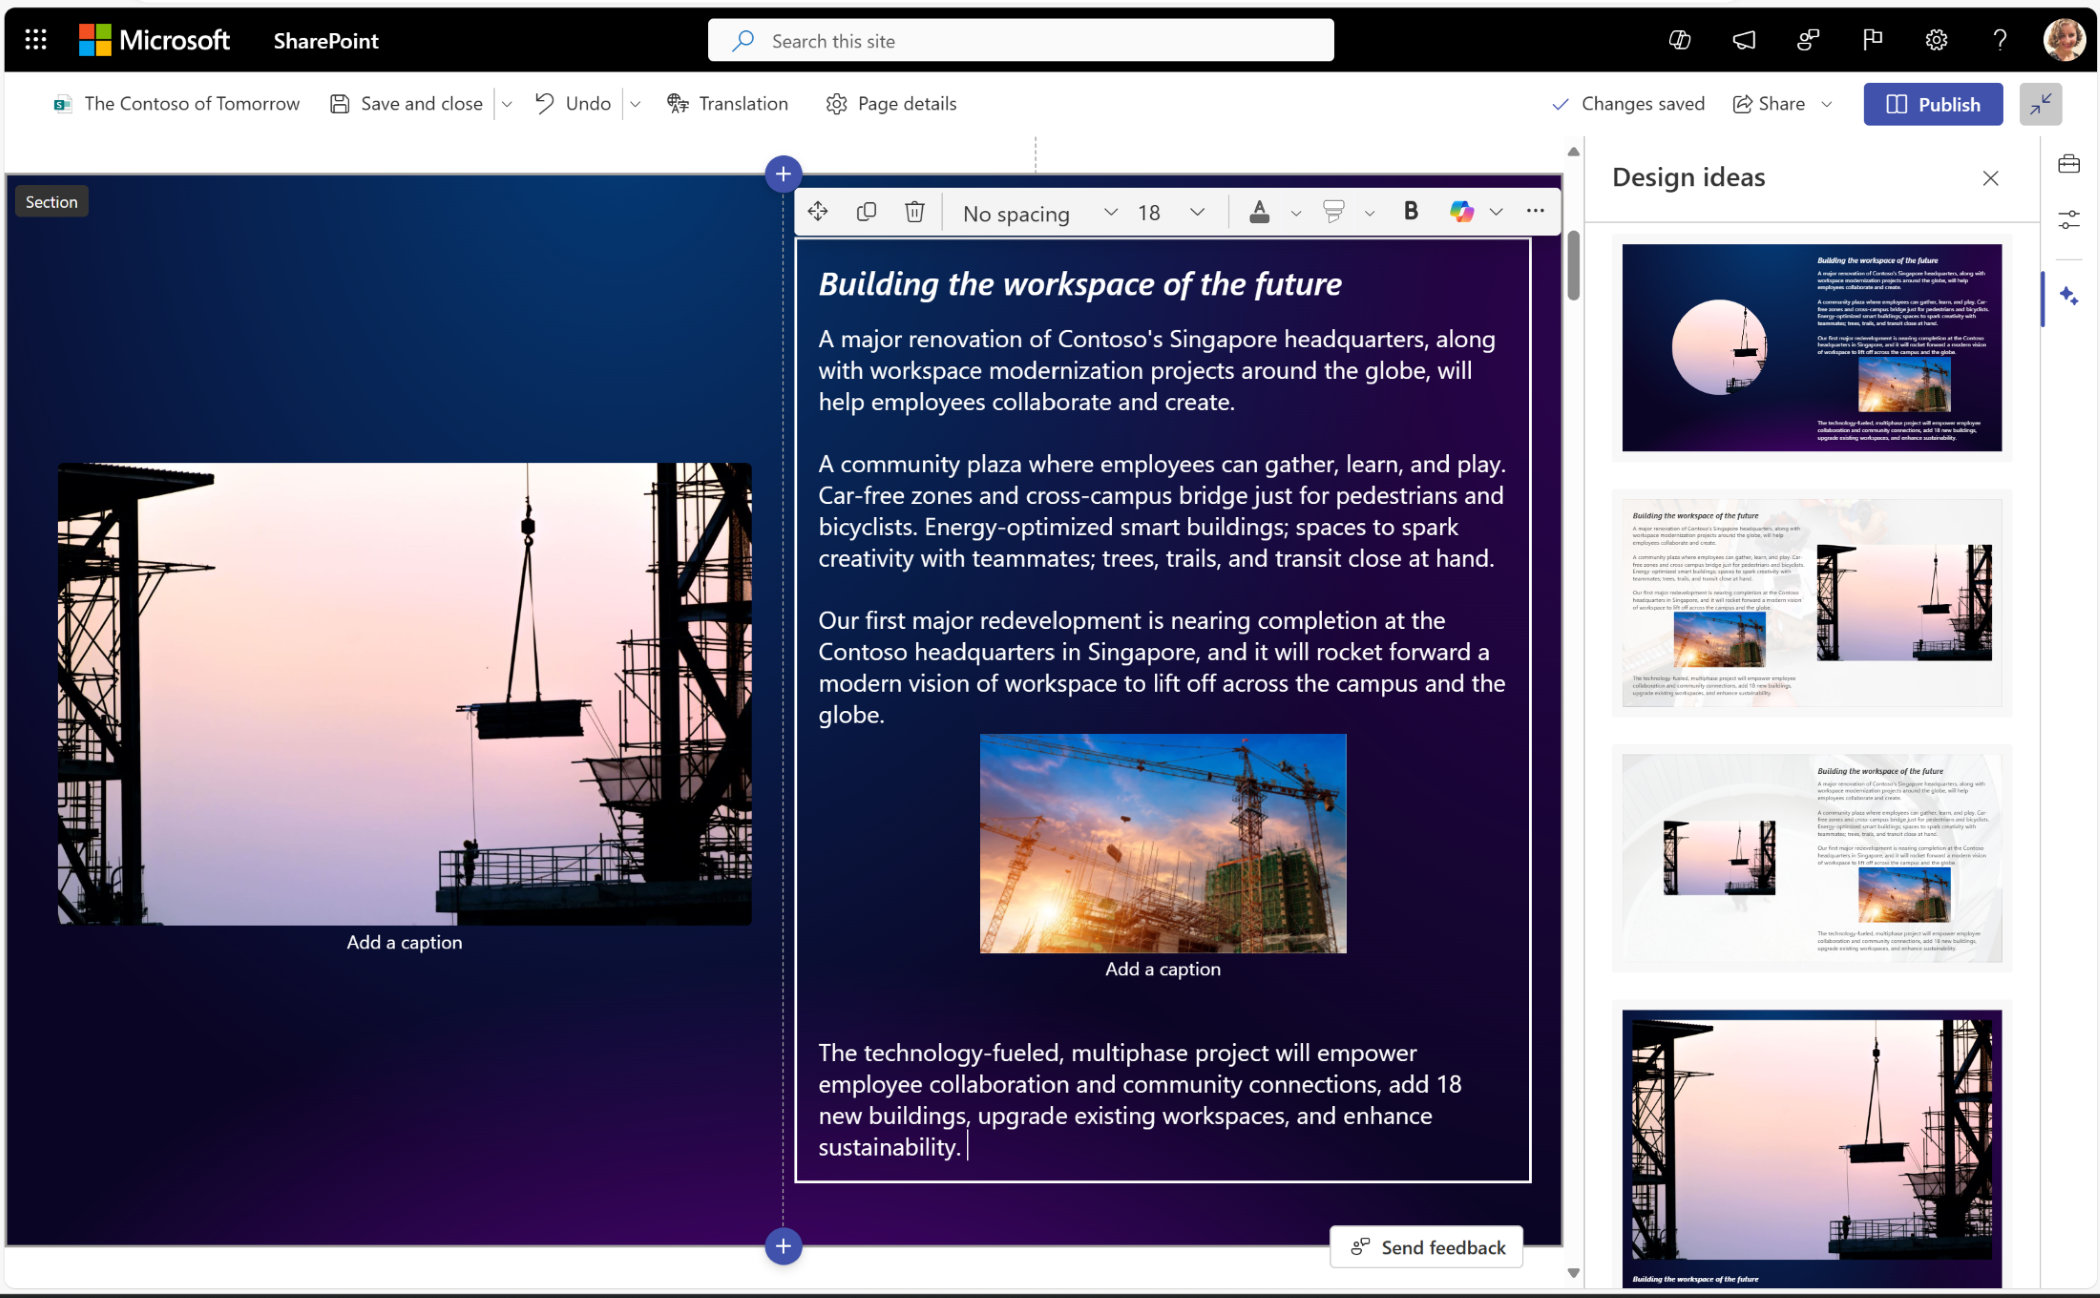Click the highlight color icon
Image resolution: width=2100 pixels, height=1298 pixels.
point(1330,210)
